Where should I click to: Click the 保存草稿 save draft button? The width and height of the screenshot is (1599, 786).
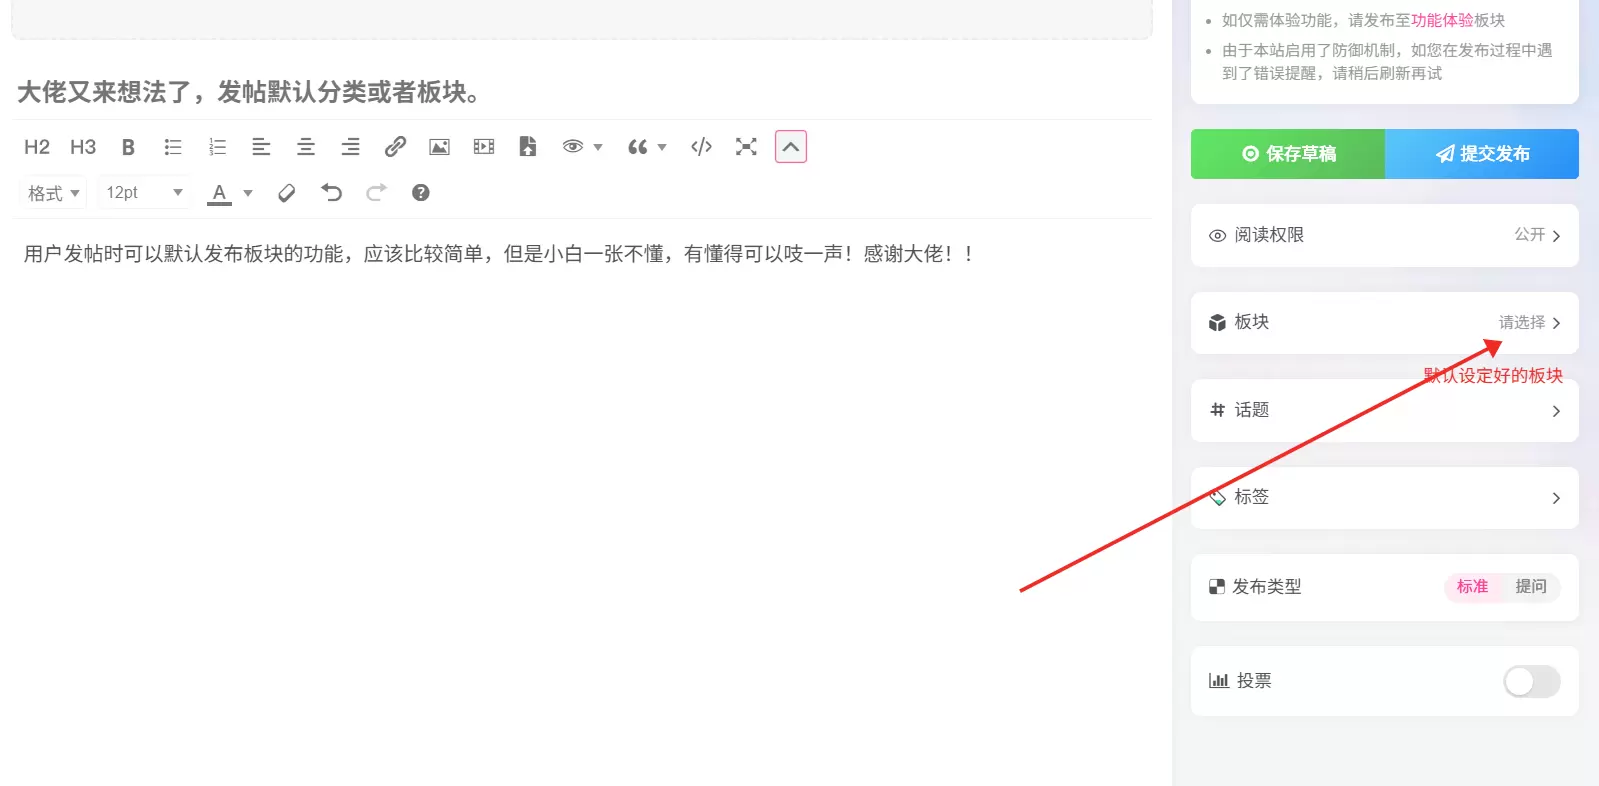click(1288, 154)
